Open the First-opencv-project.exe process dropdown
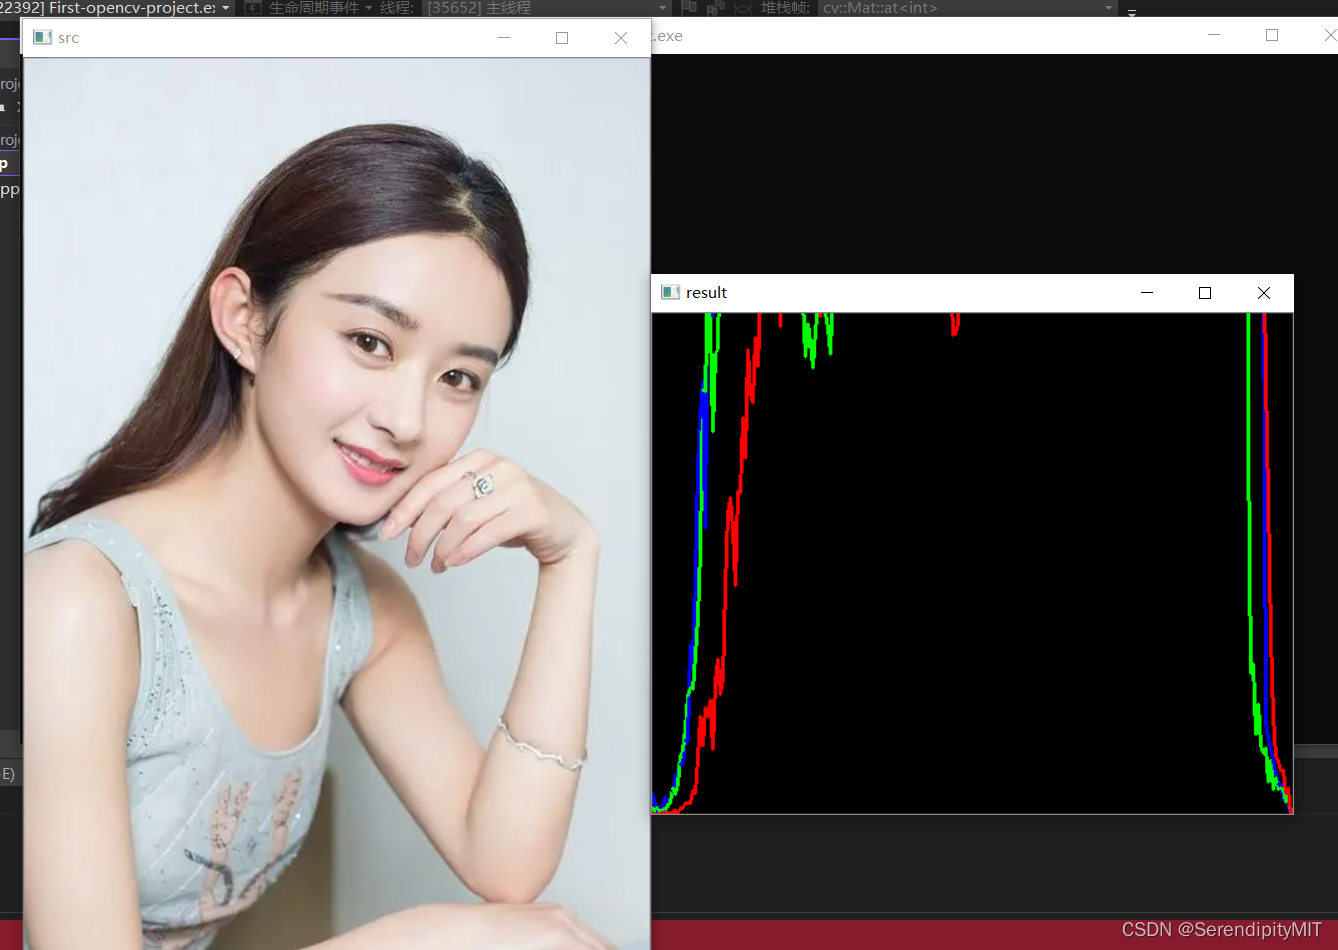This screenshot has height=950, width=1338. coord(225,7)
